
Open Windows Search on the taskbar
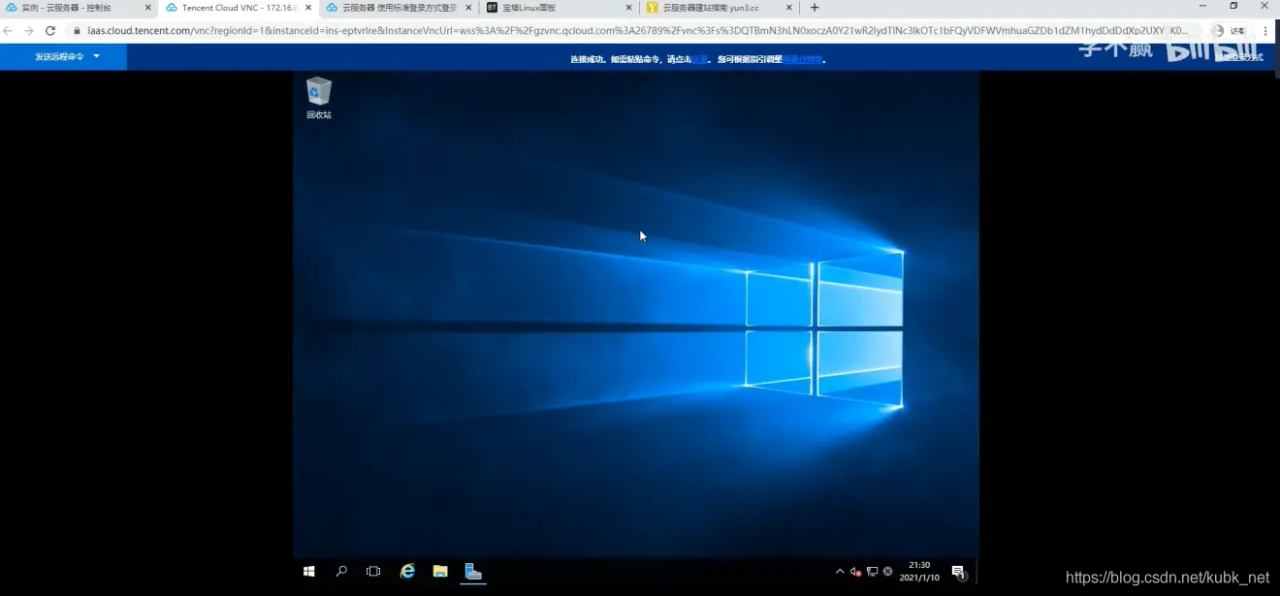[341, 571]
